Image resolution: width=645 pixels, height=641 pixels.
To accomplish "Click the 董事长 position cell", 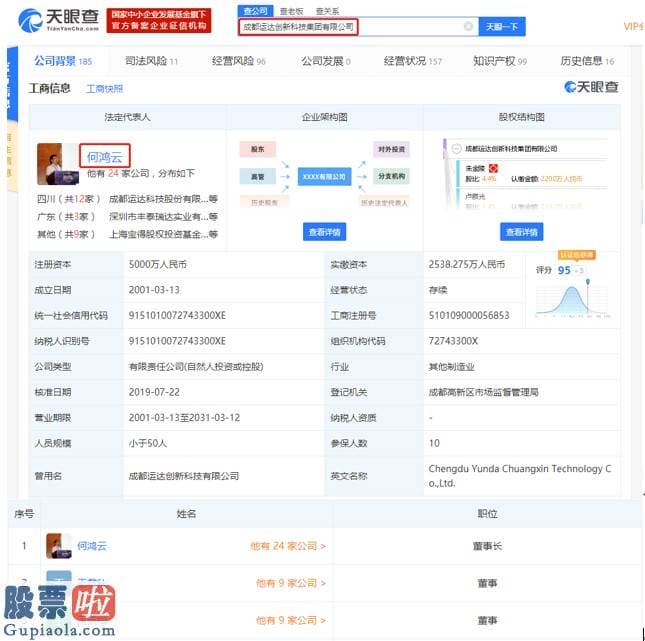I will (487, 546).
